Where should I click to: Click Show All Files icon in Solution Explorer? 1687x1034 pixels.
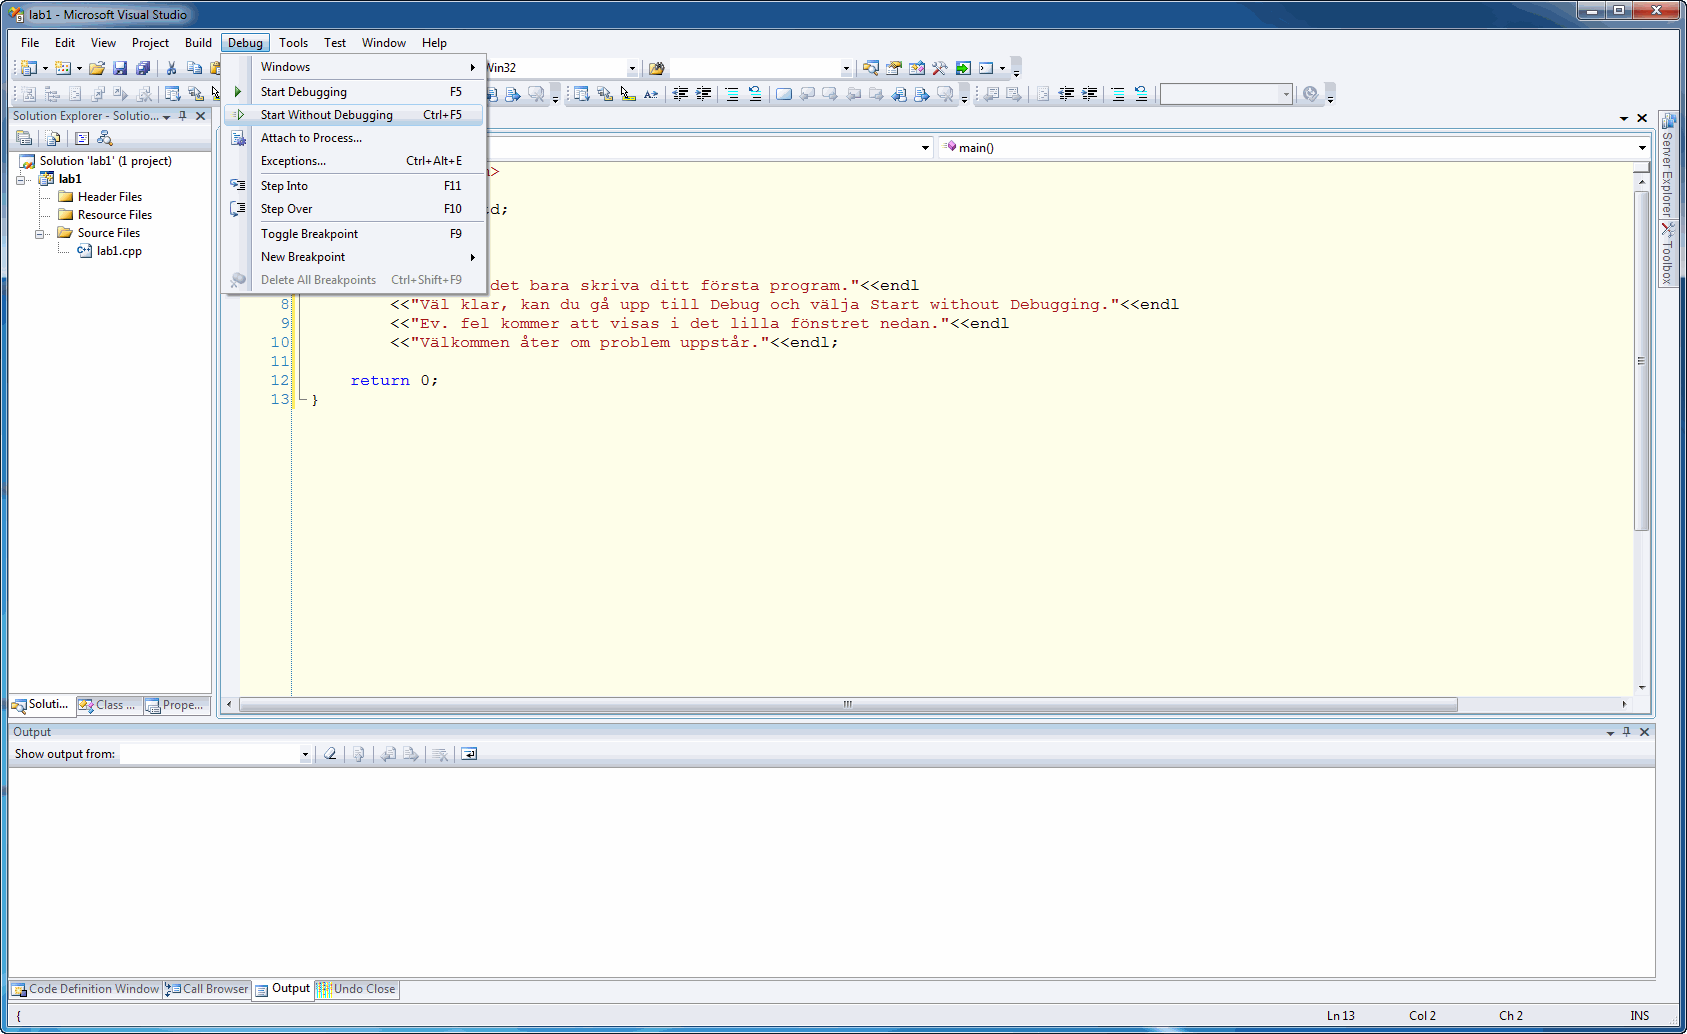pyautogui.click(x=53, y=138)
